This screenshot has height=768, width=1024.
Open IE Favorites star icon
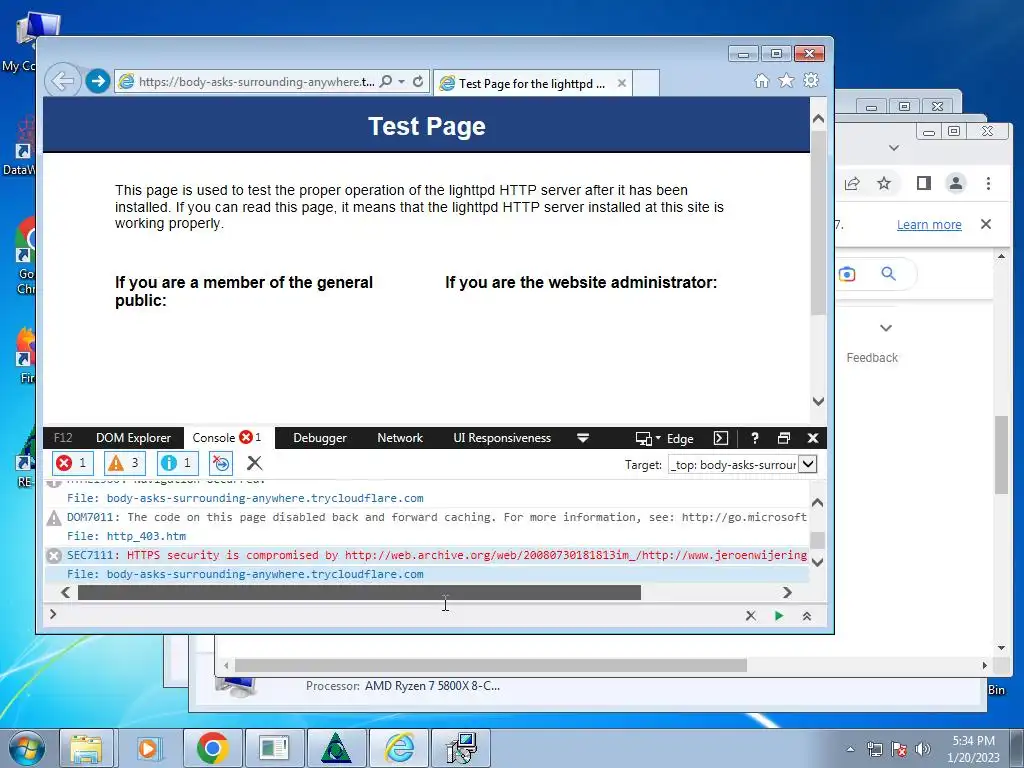pos(786,80)
